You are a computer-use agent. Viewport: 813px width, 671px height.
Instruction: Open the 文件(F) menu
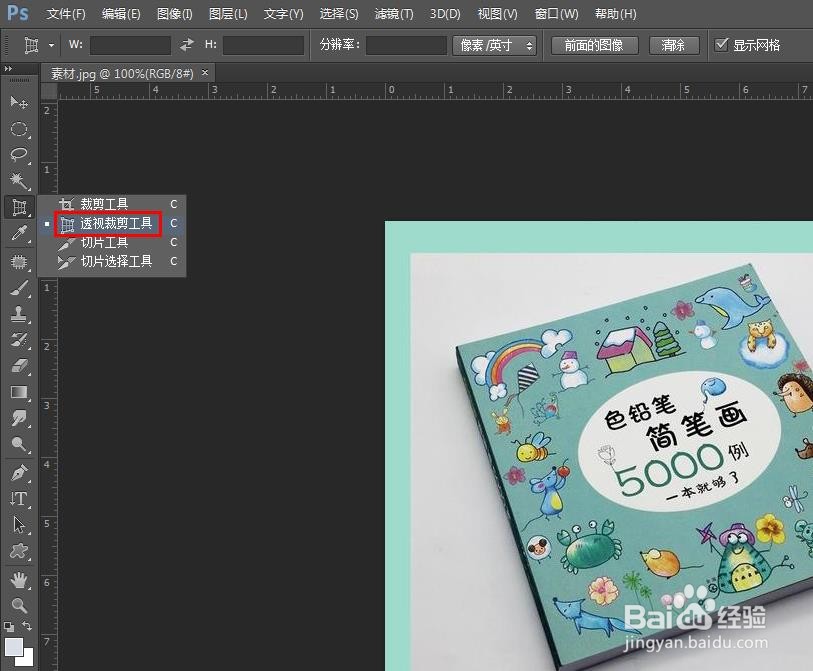click(x=66, y=14)
